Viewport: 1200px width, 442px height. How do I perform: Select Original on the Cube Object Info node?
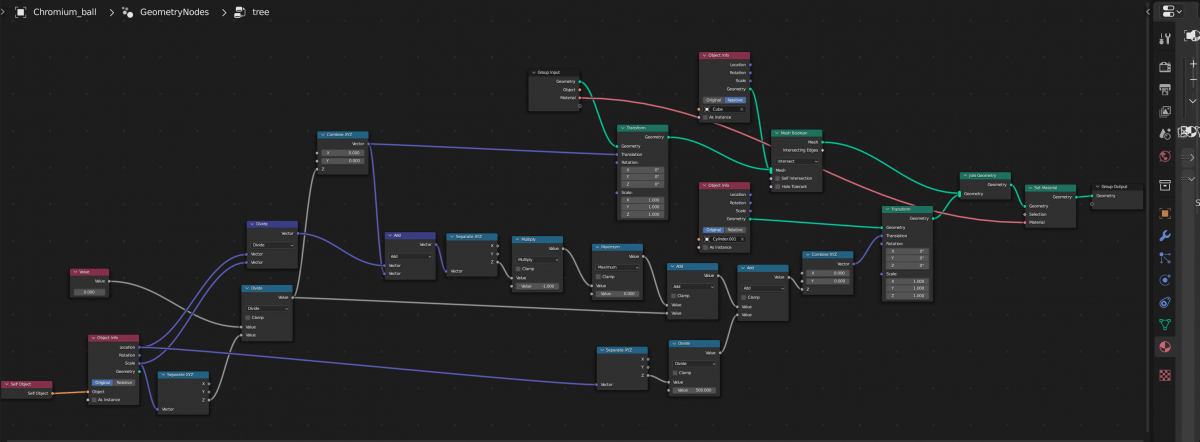pos(713,100)
